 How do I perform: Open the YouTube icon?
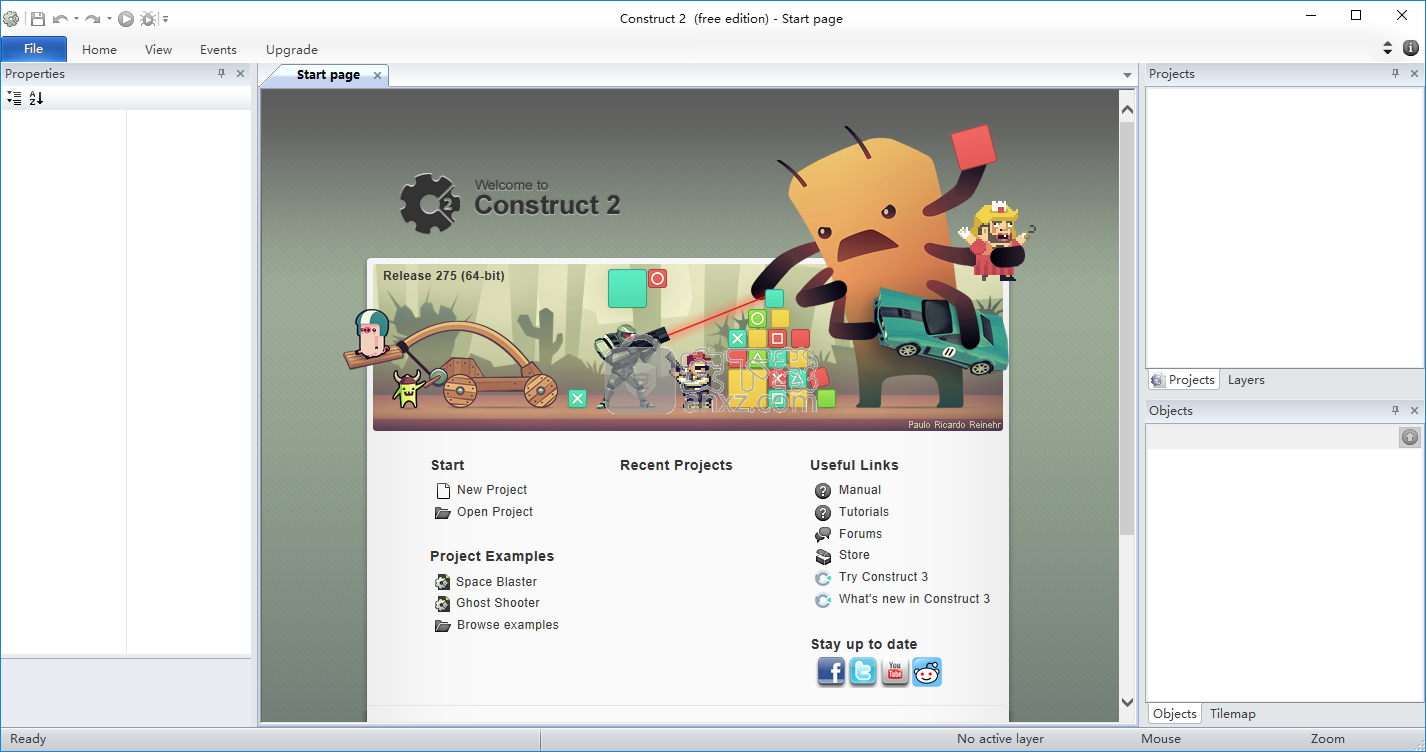pyautogui.click(x=895, y=672)
